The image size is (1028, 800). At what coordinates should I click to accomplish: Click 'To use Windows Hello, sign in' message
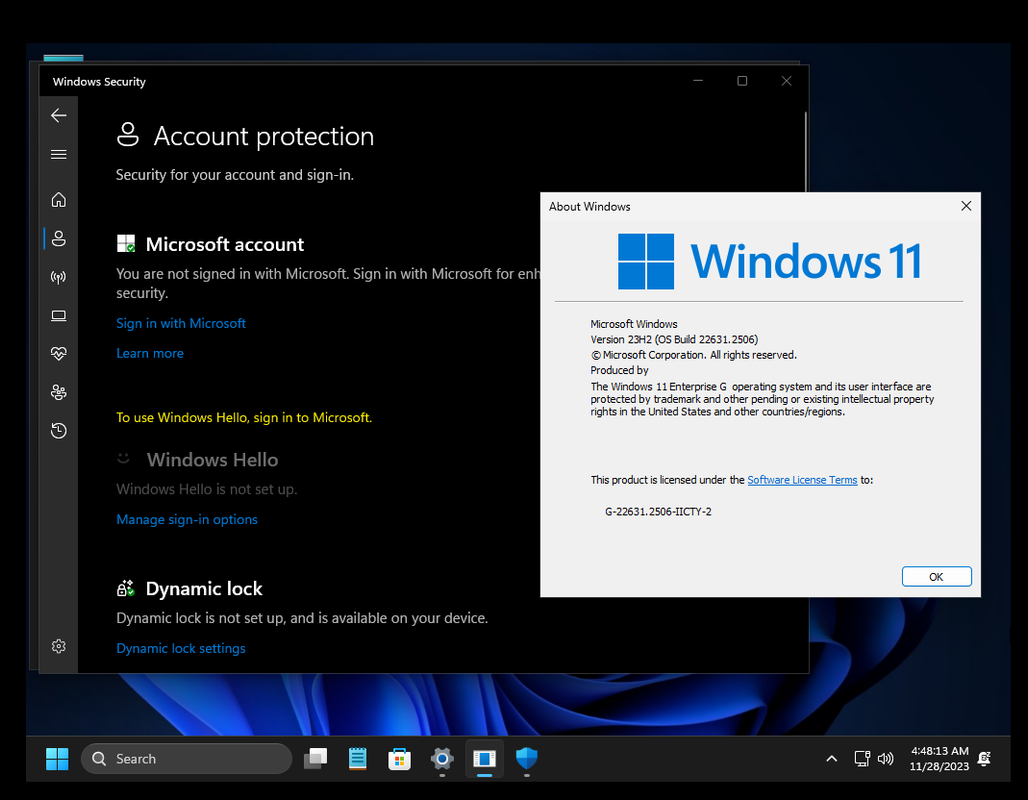click(x=244, y=417)
